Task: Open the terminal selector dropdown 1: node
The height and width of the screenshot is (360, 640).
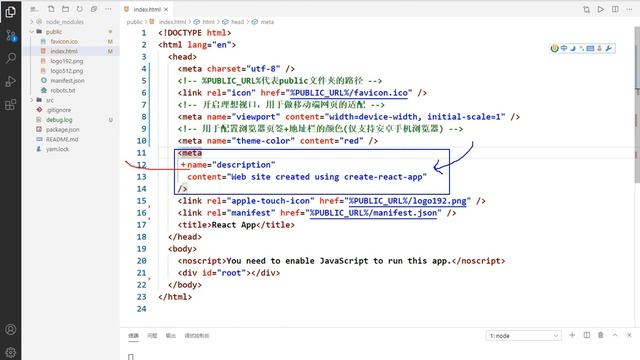Action: [524, 336]
